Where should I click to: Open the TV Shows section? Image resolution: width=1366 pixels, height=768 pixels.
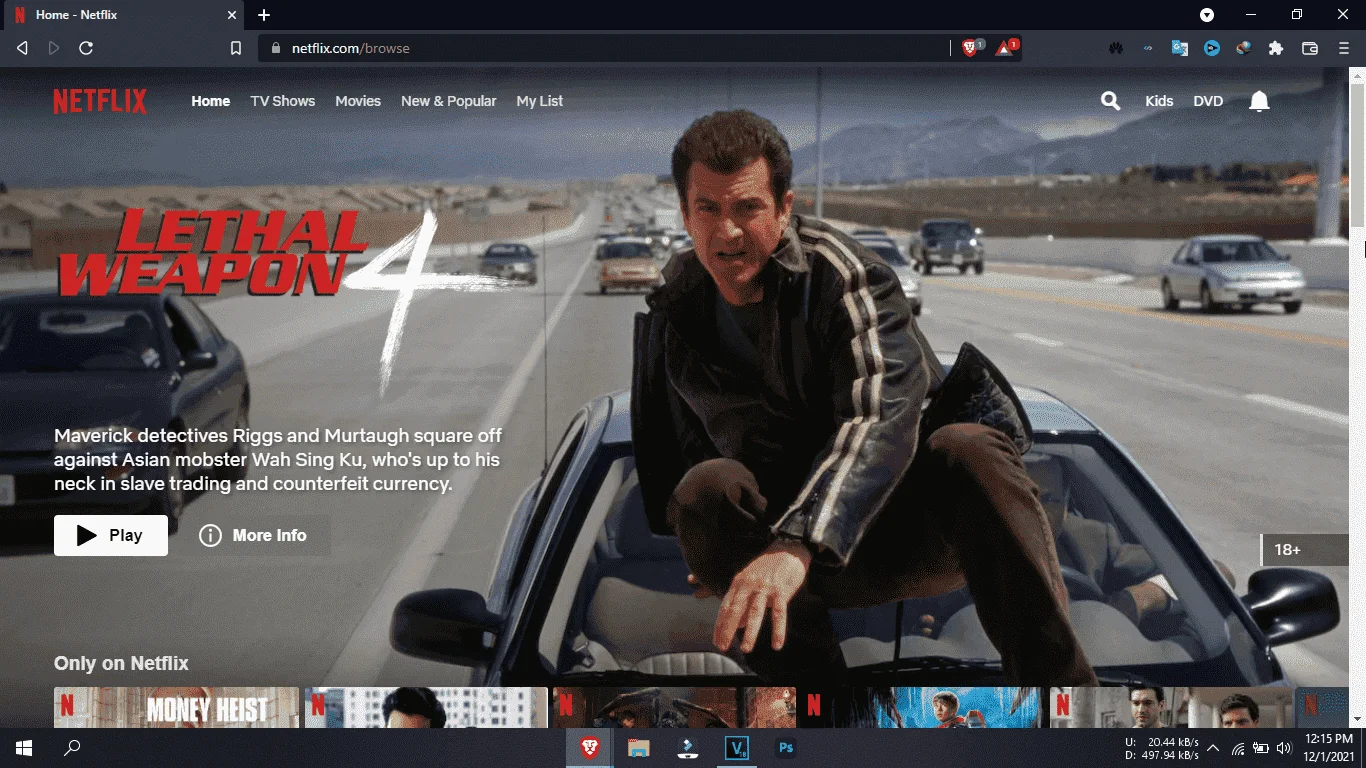click(283, 101)
